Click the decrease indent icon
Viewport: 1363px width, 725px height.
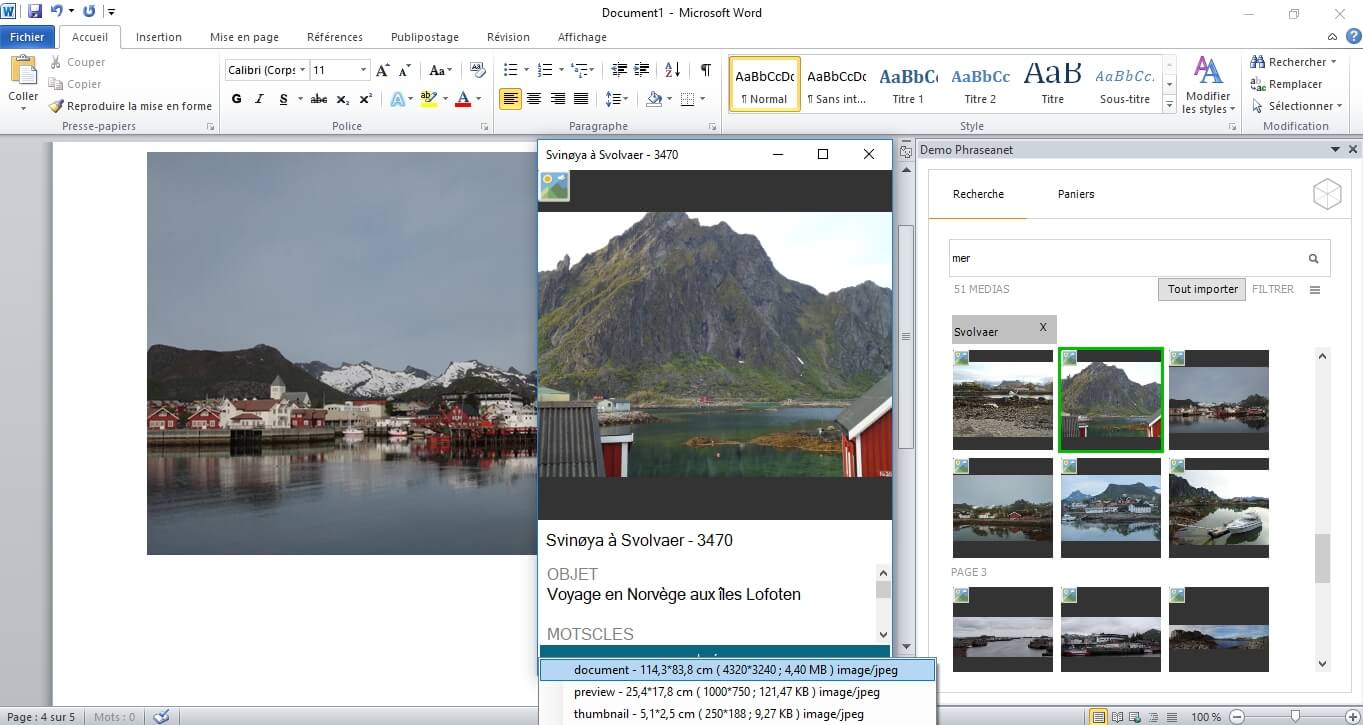619,70
